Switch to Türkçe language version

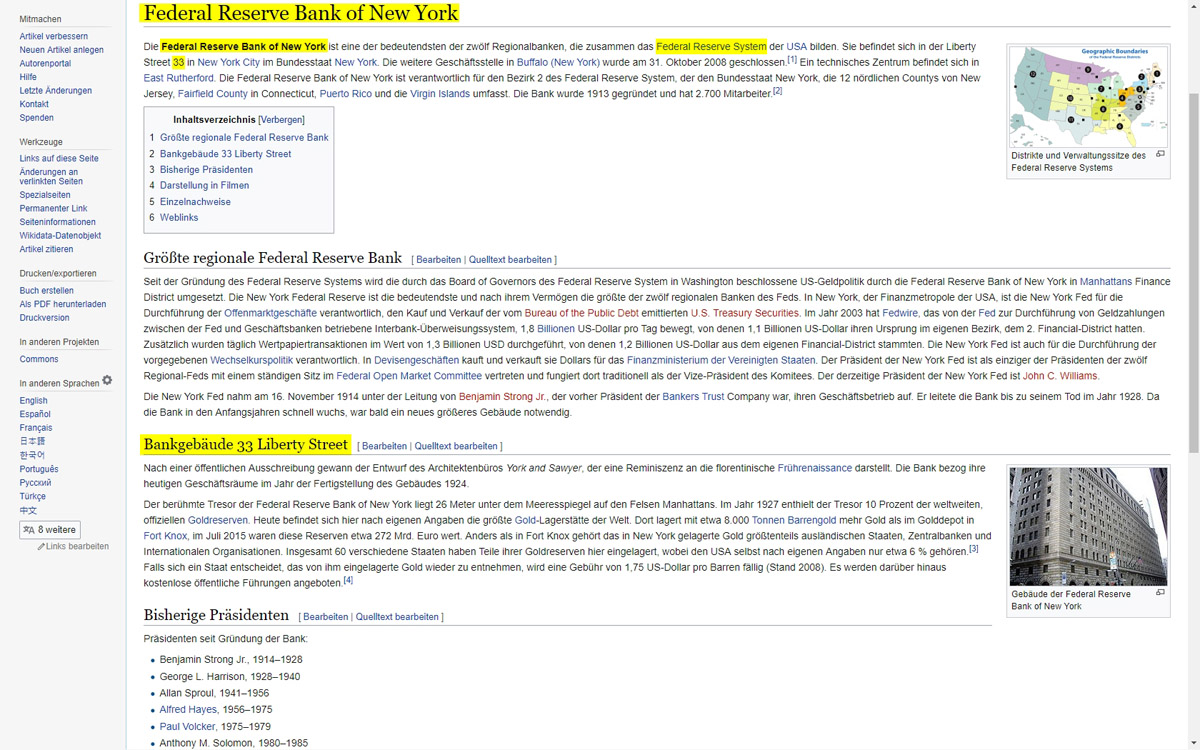coord(33,496)
